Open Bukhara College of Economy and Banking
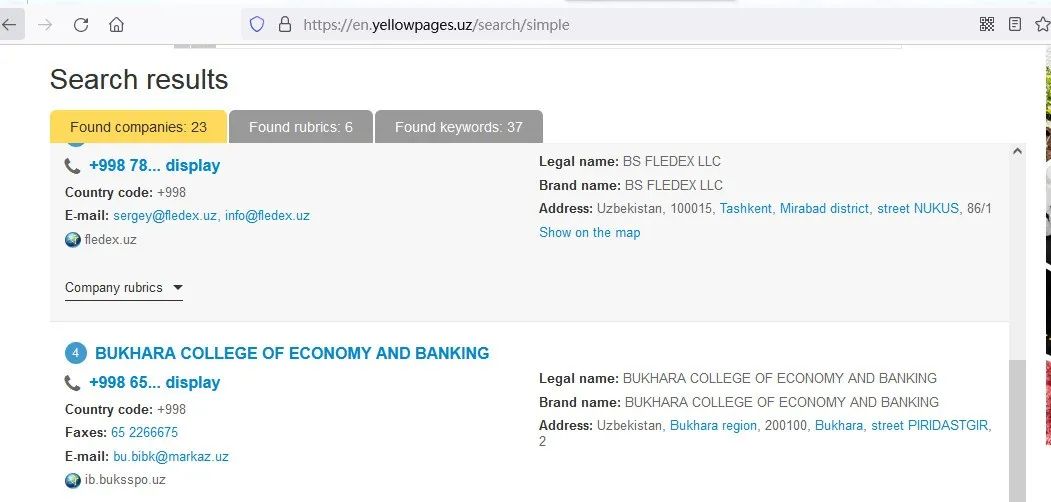 [292, 353]
